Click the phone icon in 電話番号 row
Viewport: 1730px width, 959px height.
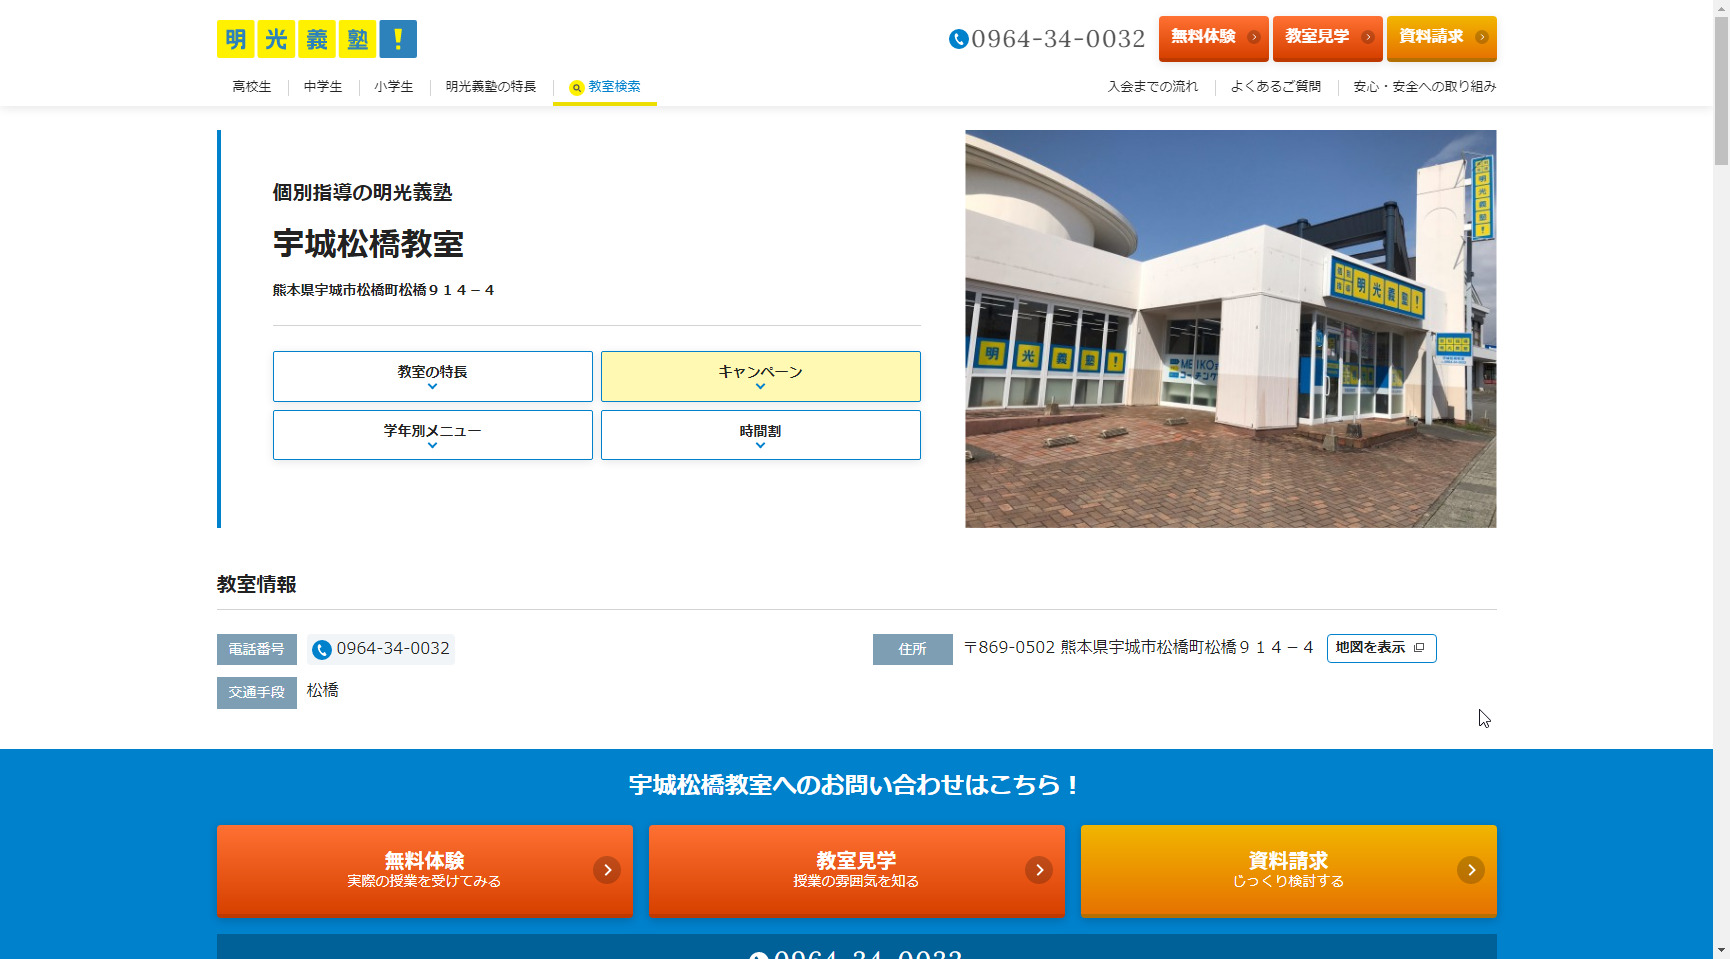click(322, 650)
